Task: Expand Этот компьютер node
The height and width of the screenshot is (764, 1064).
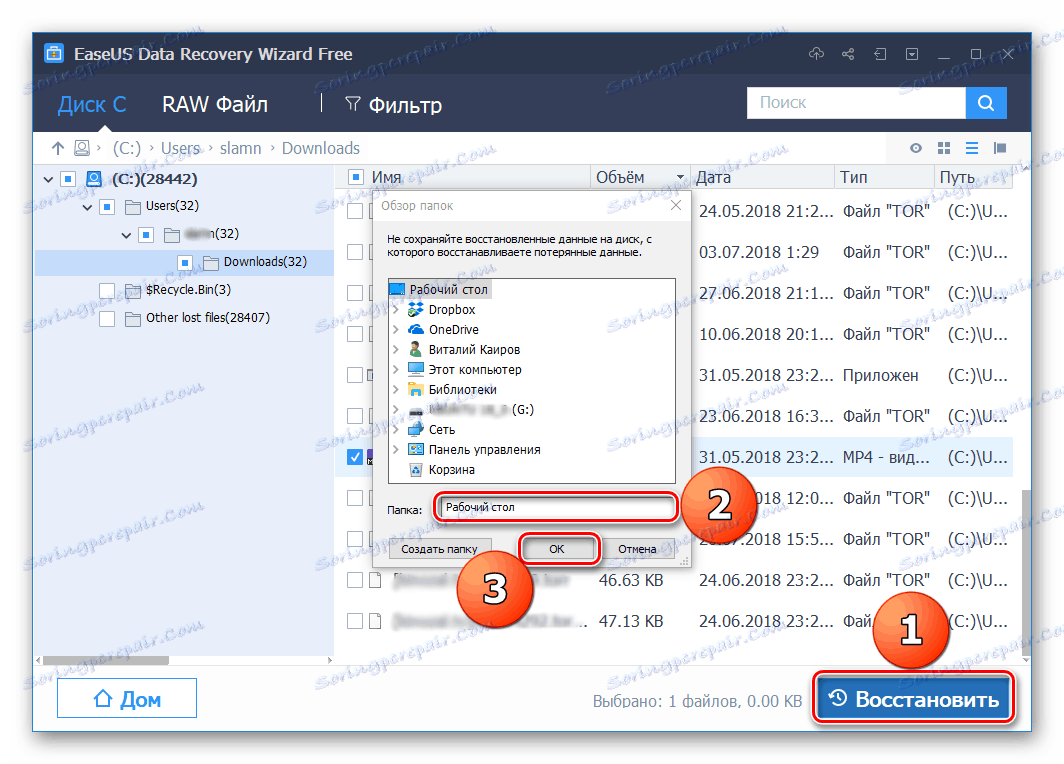Action: pos(396,370)
